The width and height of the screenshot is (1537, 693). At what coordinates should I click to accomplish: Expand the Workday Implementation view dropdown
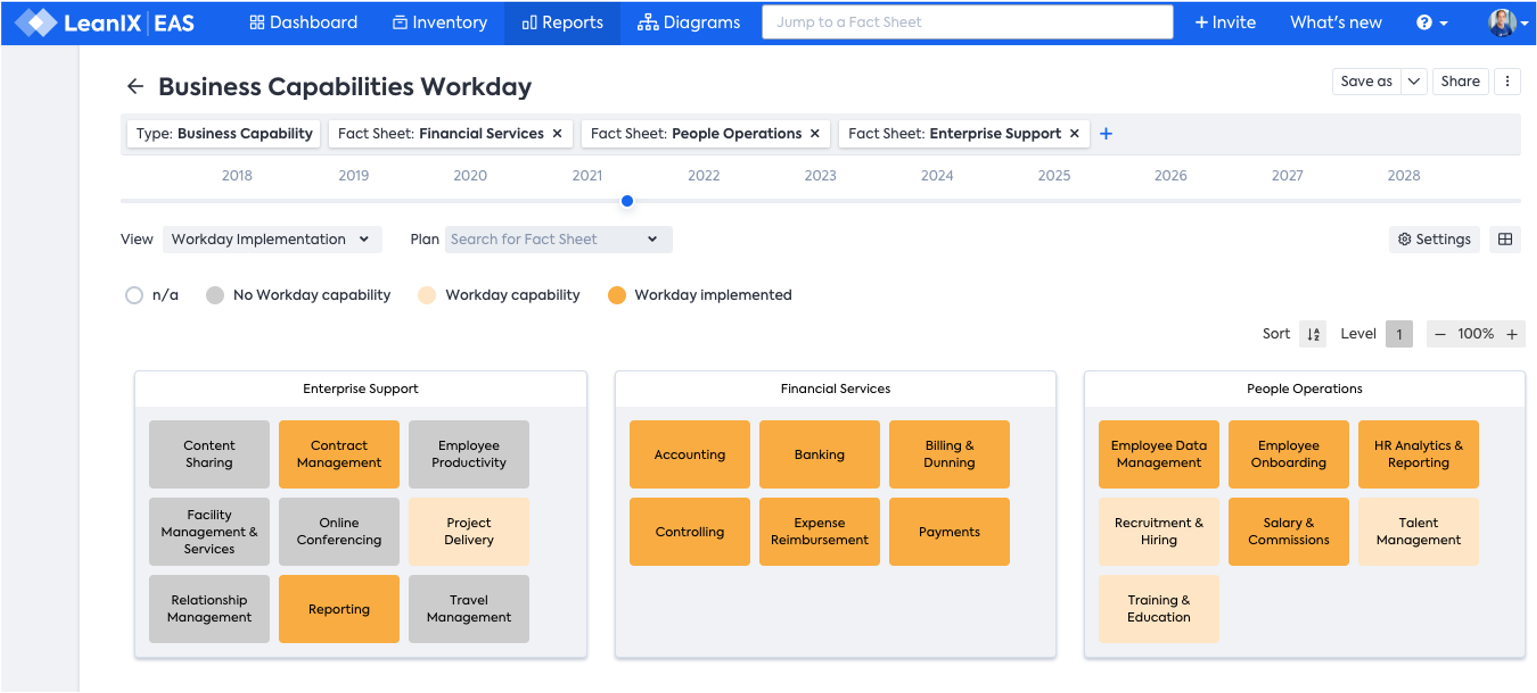coord(271,239)
